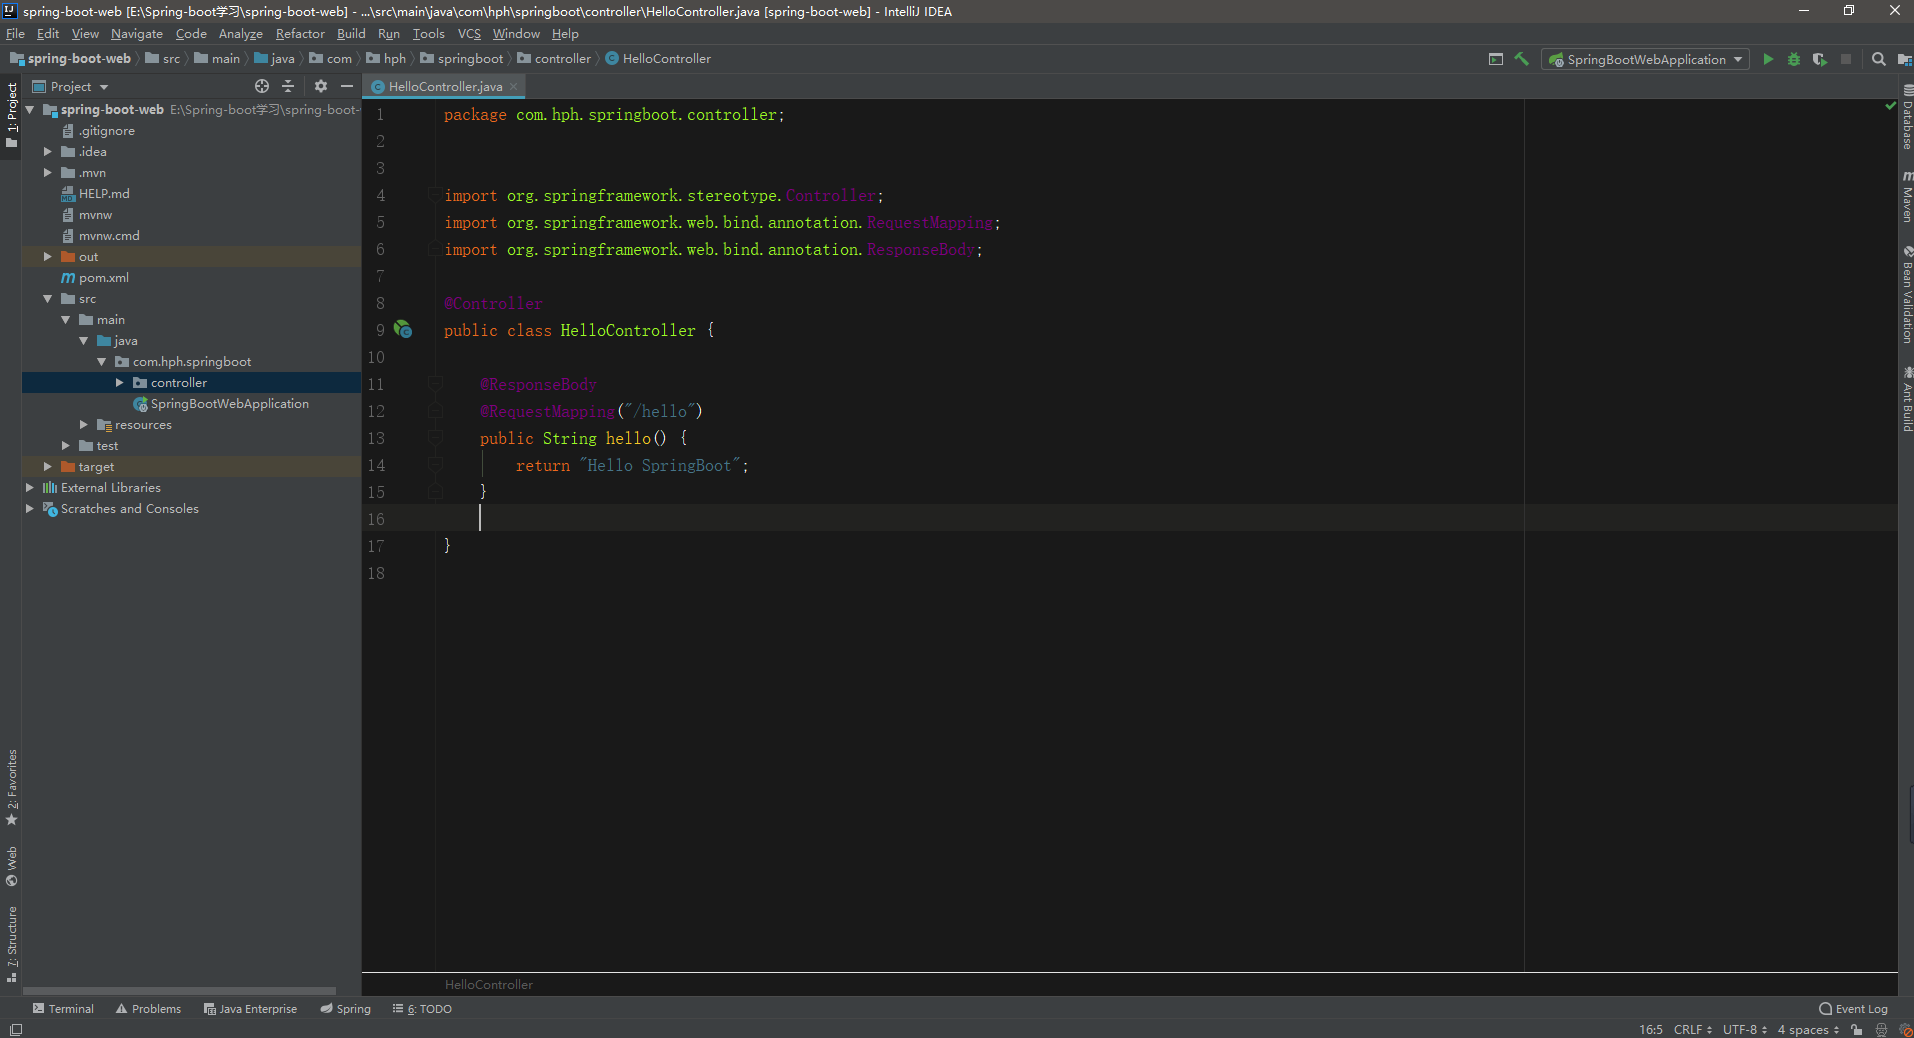
Task: Open the VCS menu
Action: click(469, 33)
